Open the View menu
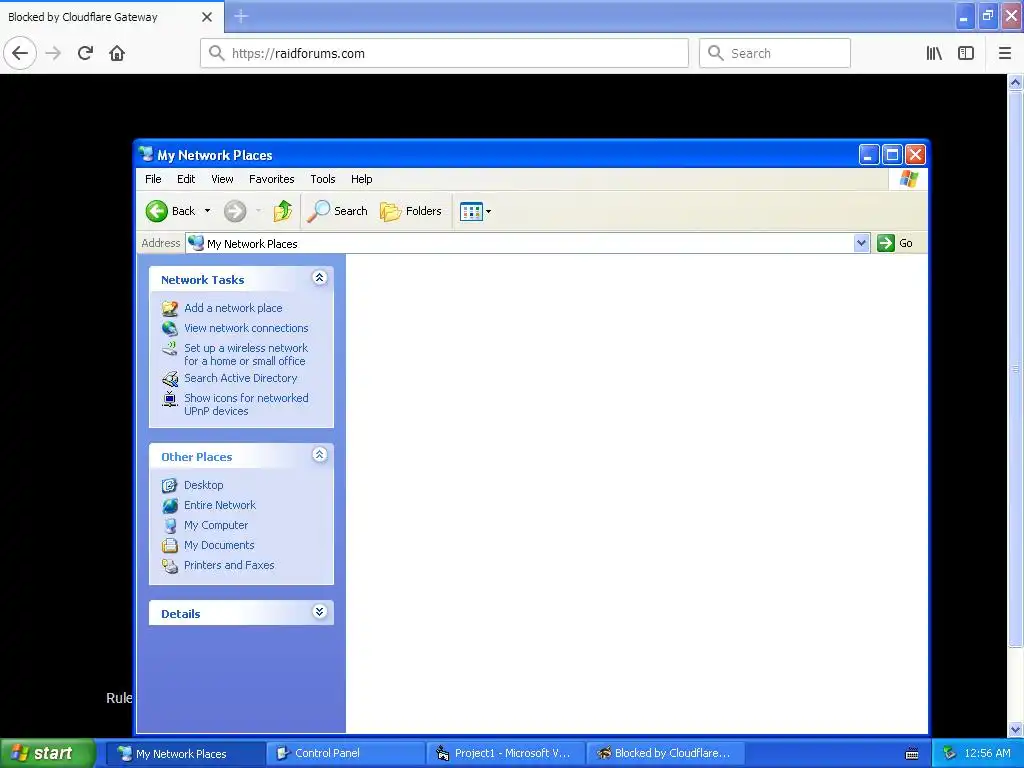 pos(222,179)
